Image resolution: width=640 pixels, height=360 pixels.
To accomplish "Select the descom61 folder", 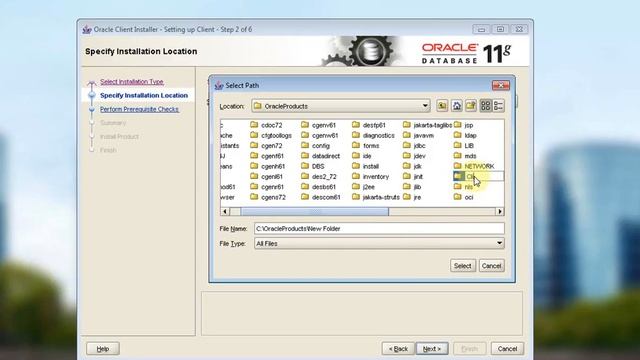I will [x=321, y=197].
